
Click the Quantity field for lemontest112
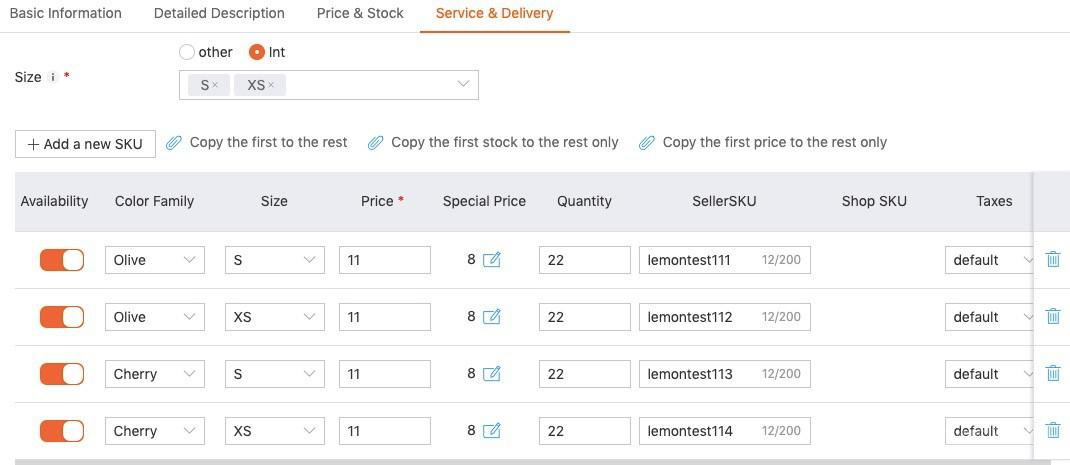[x=584, y=317]
